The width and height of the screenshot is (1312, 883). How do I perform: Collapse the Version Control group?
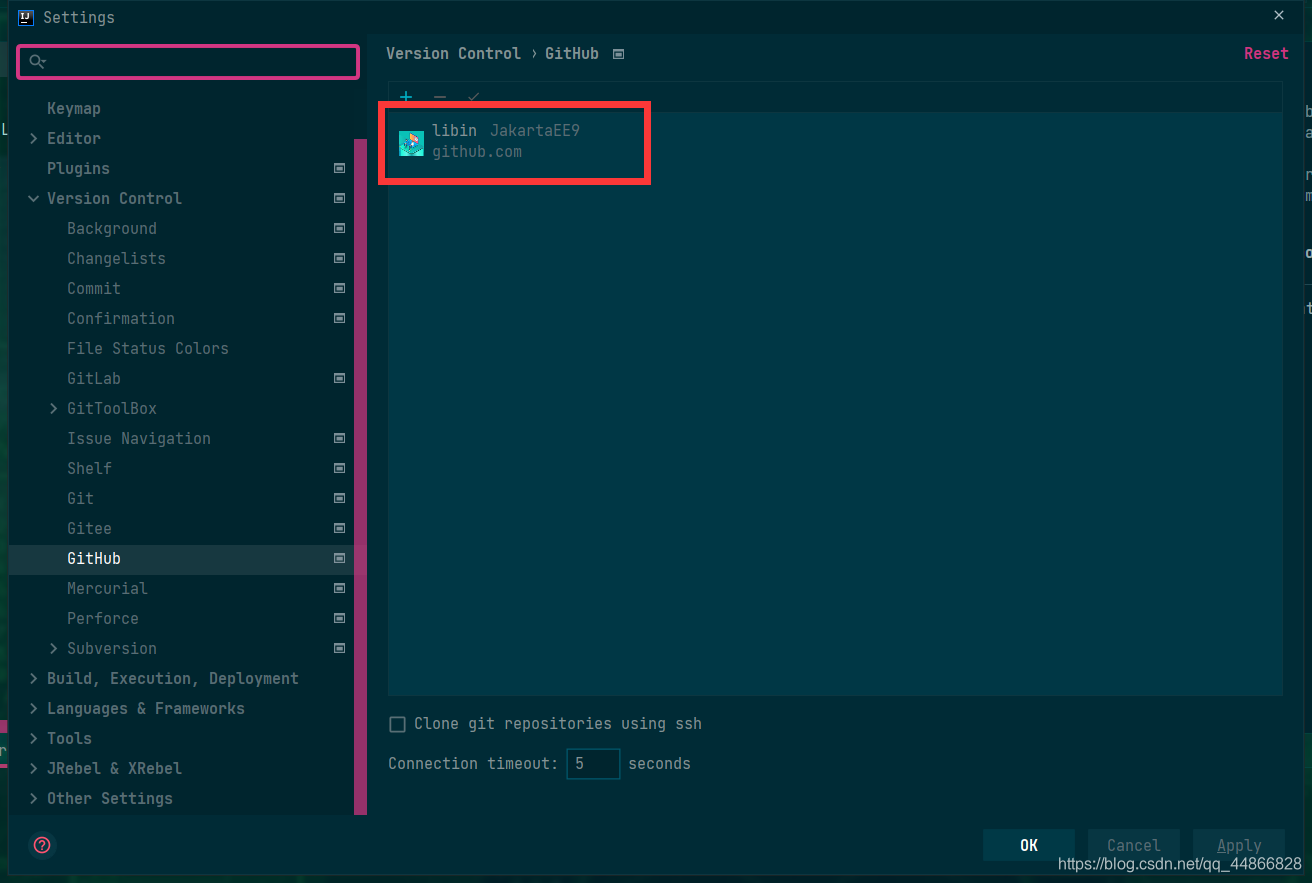click(34, 198)
